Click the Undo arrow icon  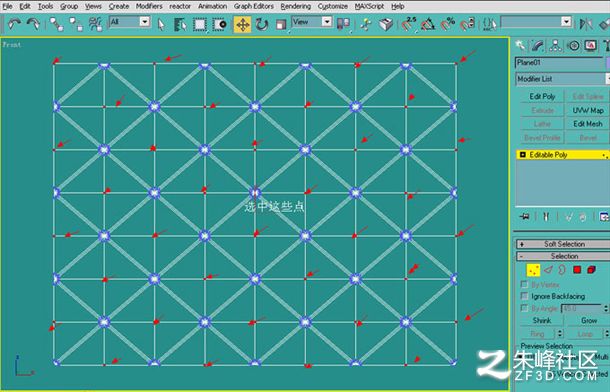point(14,24)
